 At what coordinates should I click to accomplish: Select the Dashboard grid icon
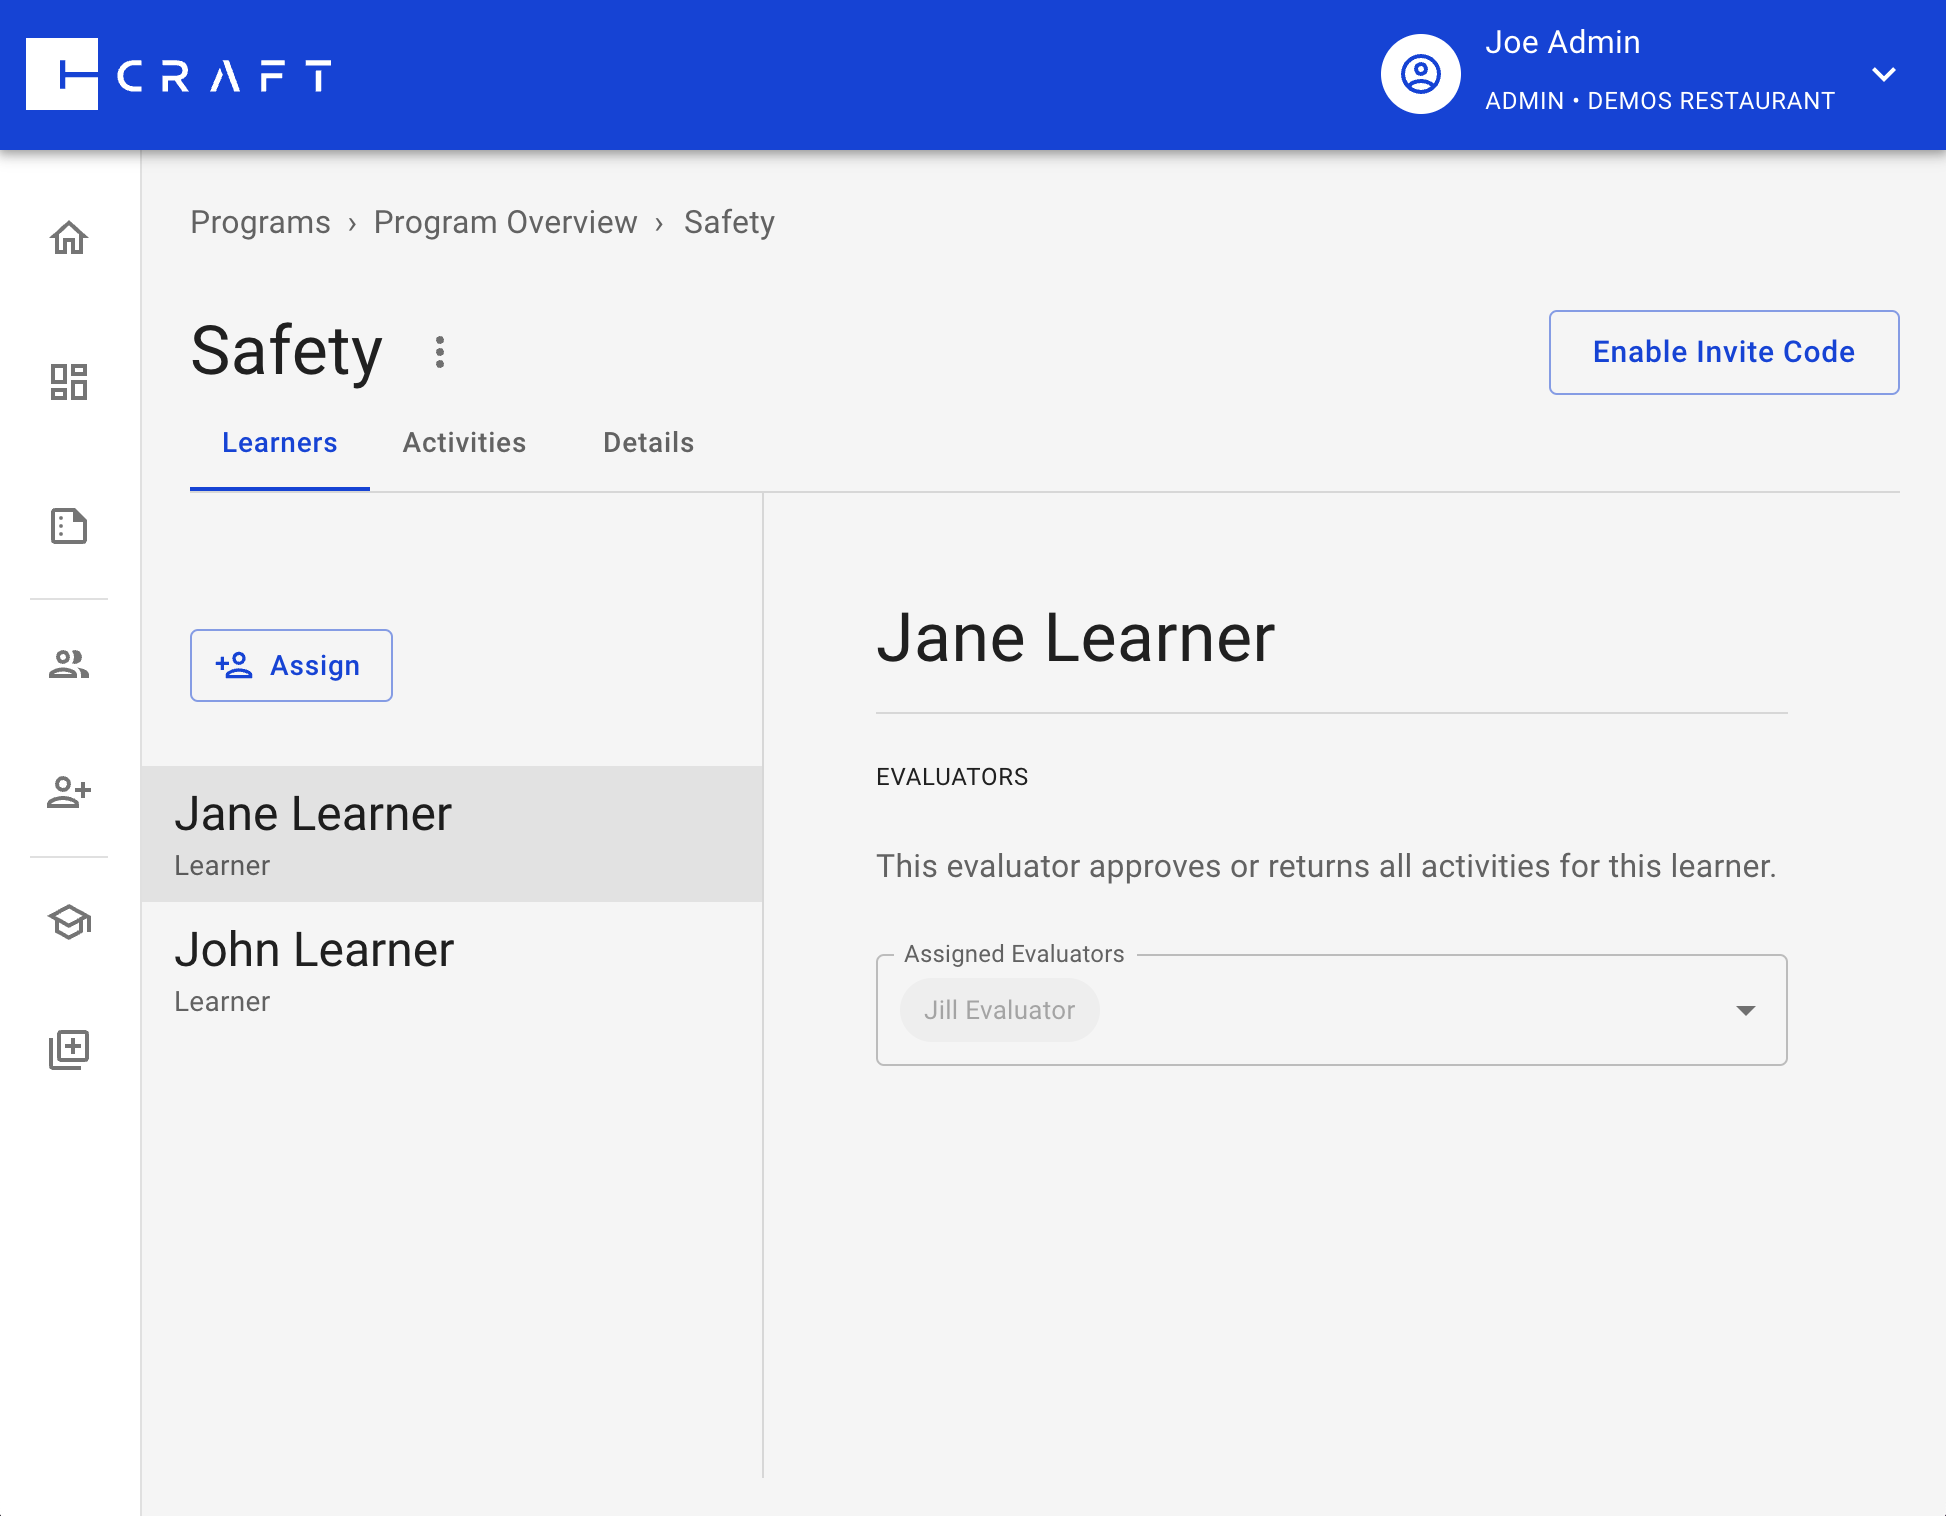(x=70, y=382)
